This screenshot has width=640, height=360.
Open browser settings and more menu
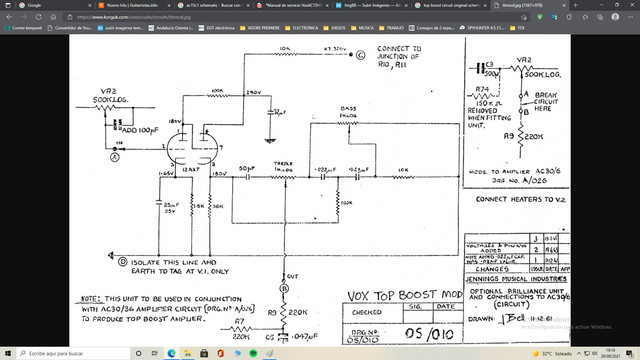(x=631, y=17)
